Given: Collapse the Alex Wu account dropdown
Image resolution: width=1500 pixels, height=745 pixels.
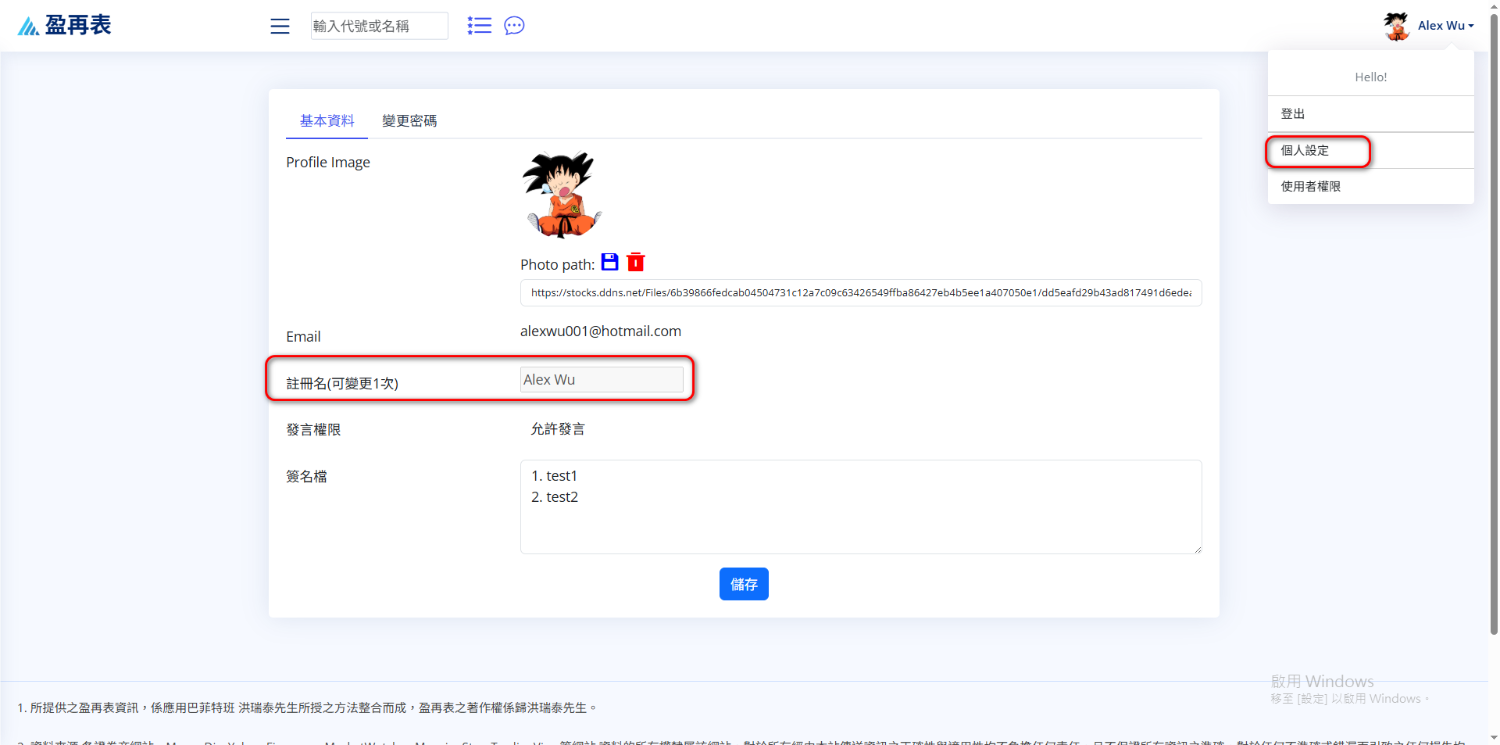Looking at the screenshot, I should [x=1445, y=26].
